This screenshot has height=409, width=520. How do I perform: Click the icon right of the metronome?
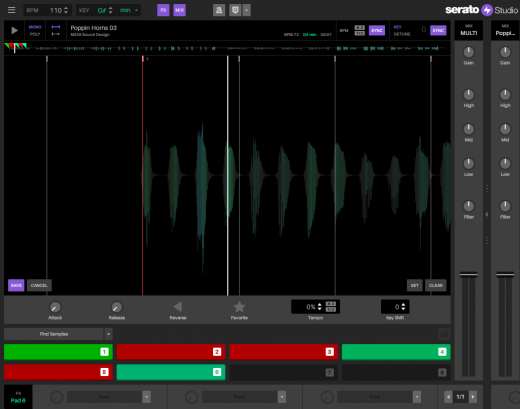[x=235, y=10]
